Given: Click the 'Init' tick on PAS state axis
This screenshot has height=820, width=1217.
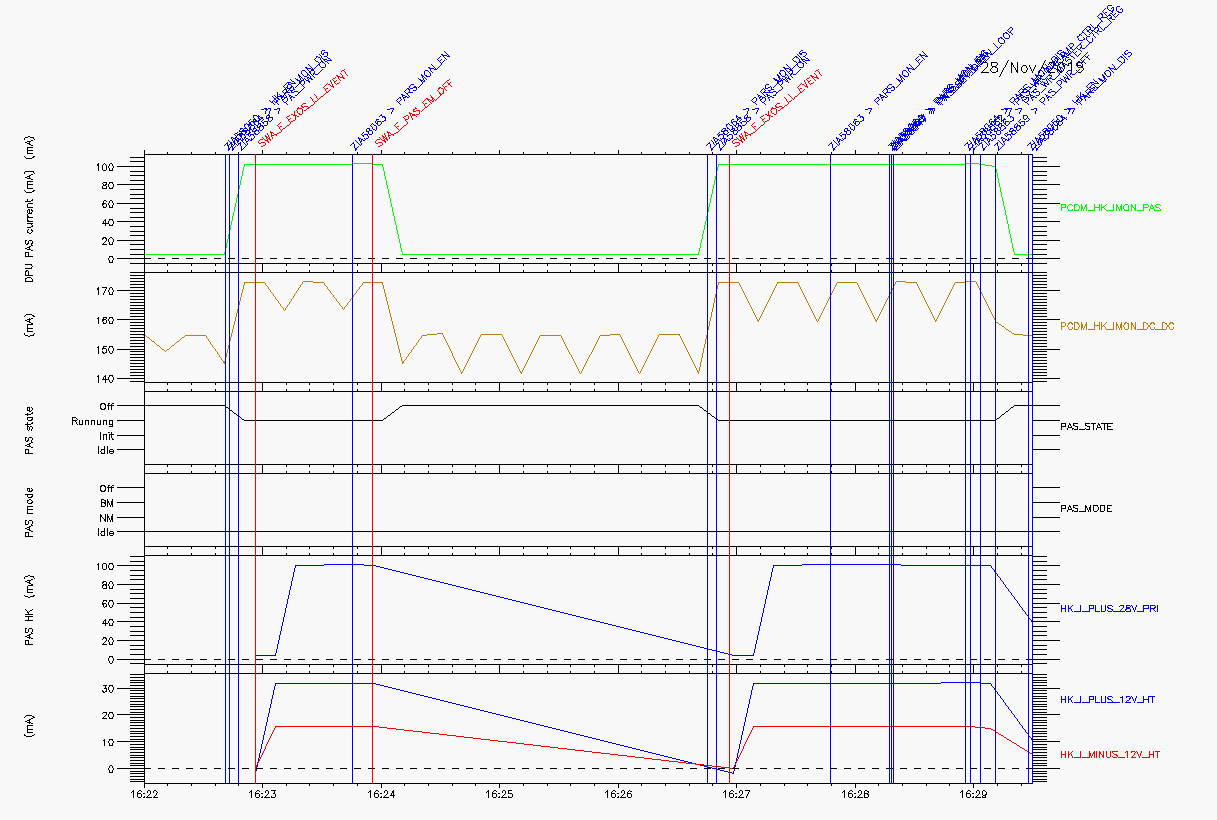Looking at the screenshot, I should [106, 436].
